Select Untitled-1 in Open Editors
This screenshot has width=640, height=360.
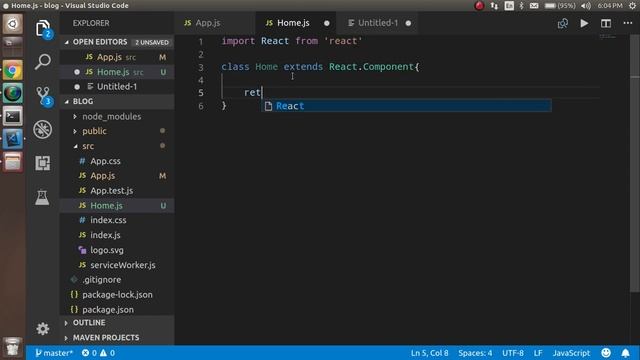click(117, 87)
